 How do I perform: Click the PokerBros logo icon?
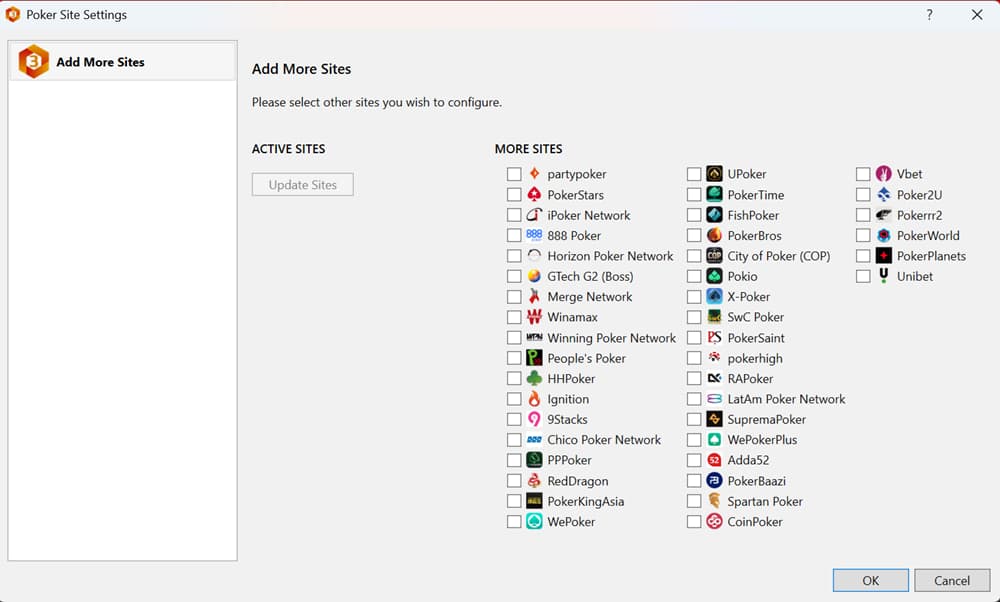[x=714, y=235]
